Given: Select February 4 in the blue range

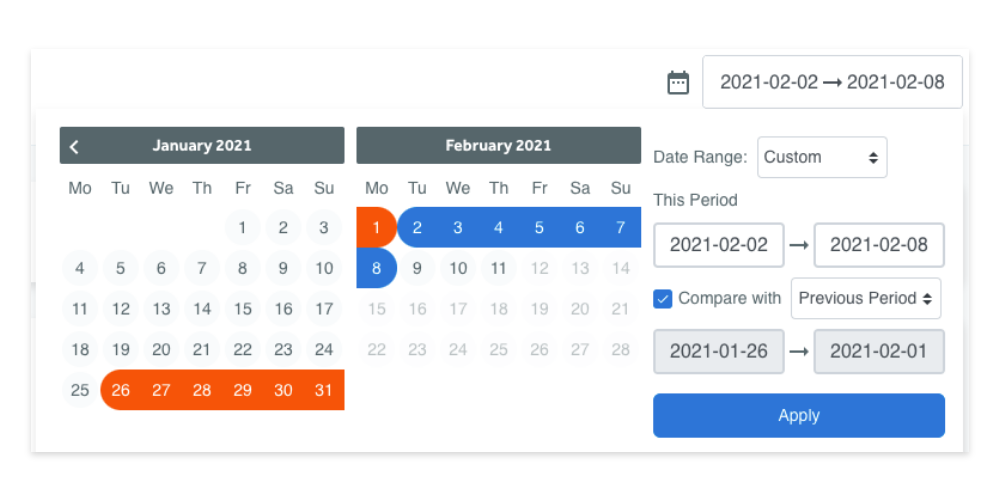Looking at the screenshot, I should pyautogui.click(x=498, y=228).
